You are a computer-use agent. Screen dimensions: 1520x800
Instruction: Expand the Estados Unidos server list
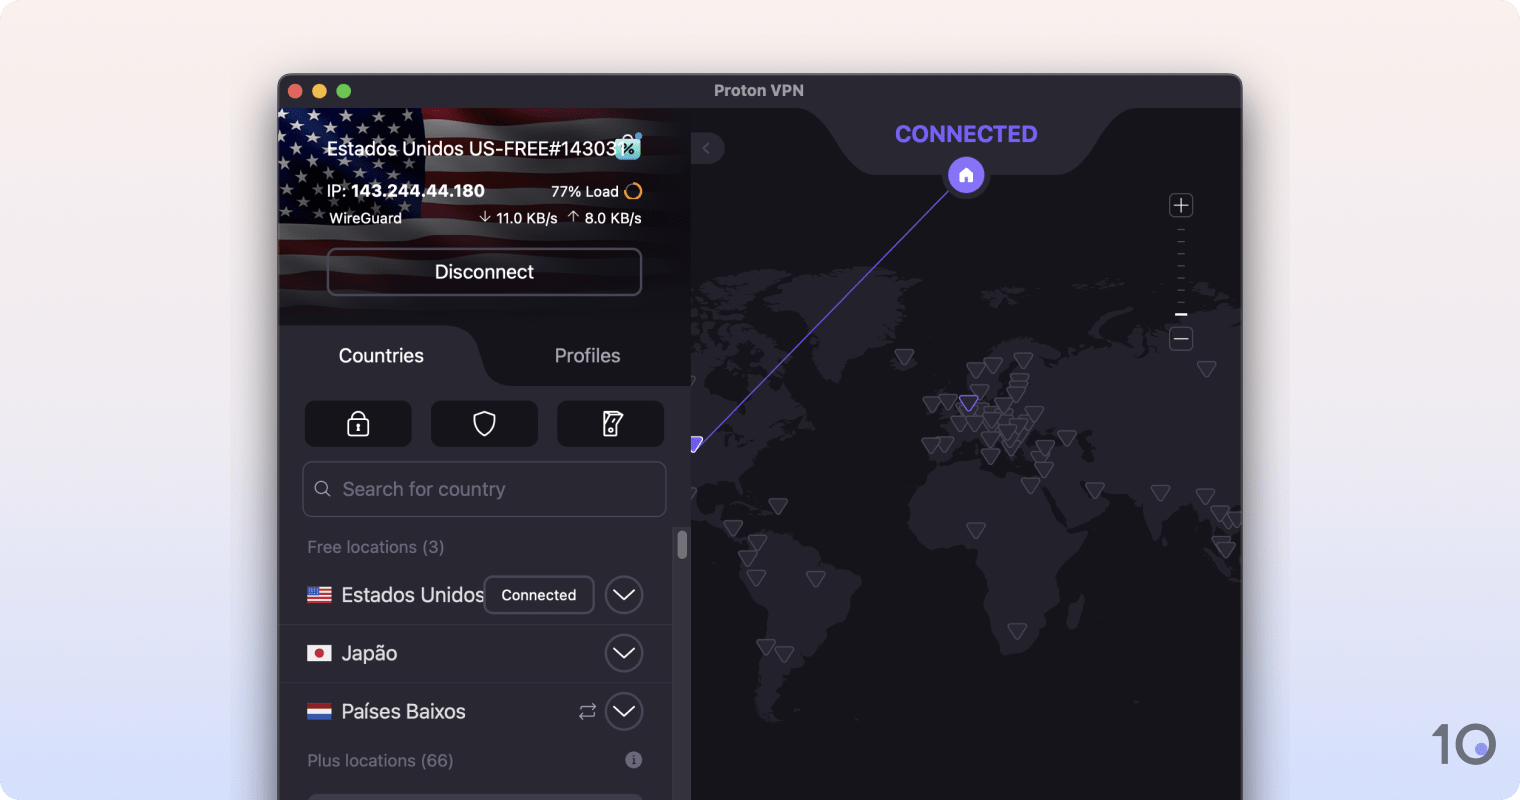(x=623, y=594)
